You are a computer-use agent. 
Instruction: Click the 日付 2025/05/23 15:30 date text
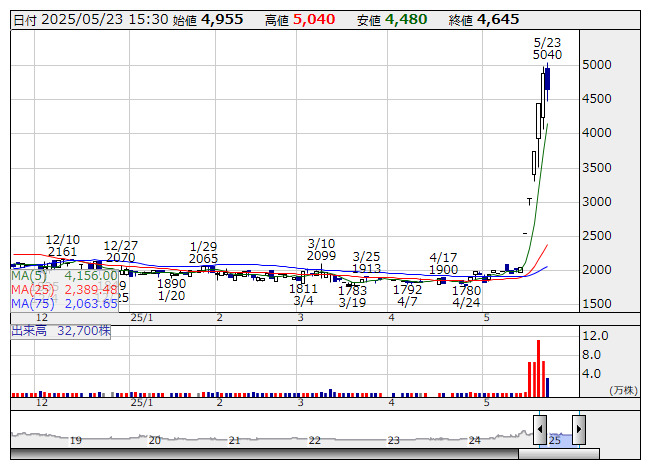tap(91, 20)
